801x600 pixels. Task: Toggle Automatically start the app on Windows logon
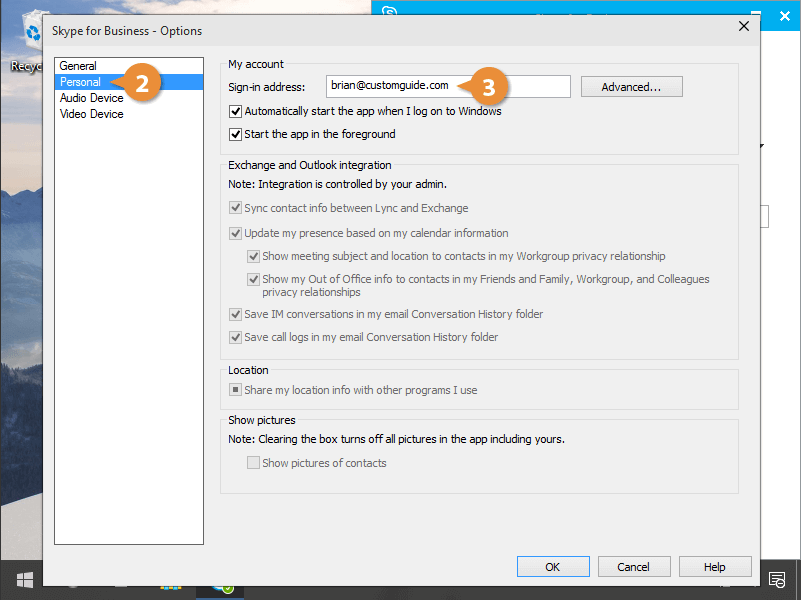(236, 112)
